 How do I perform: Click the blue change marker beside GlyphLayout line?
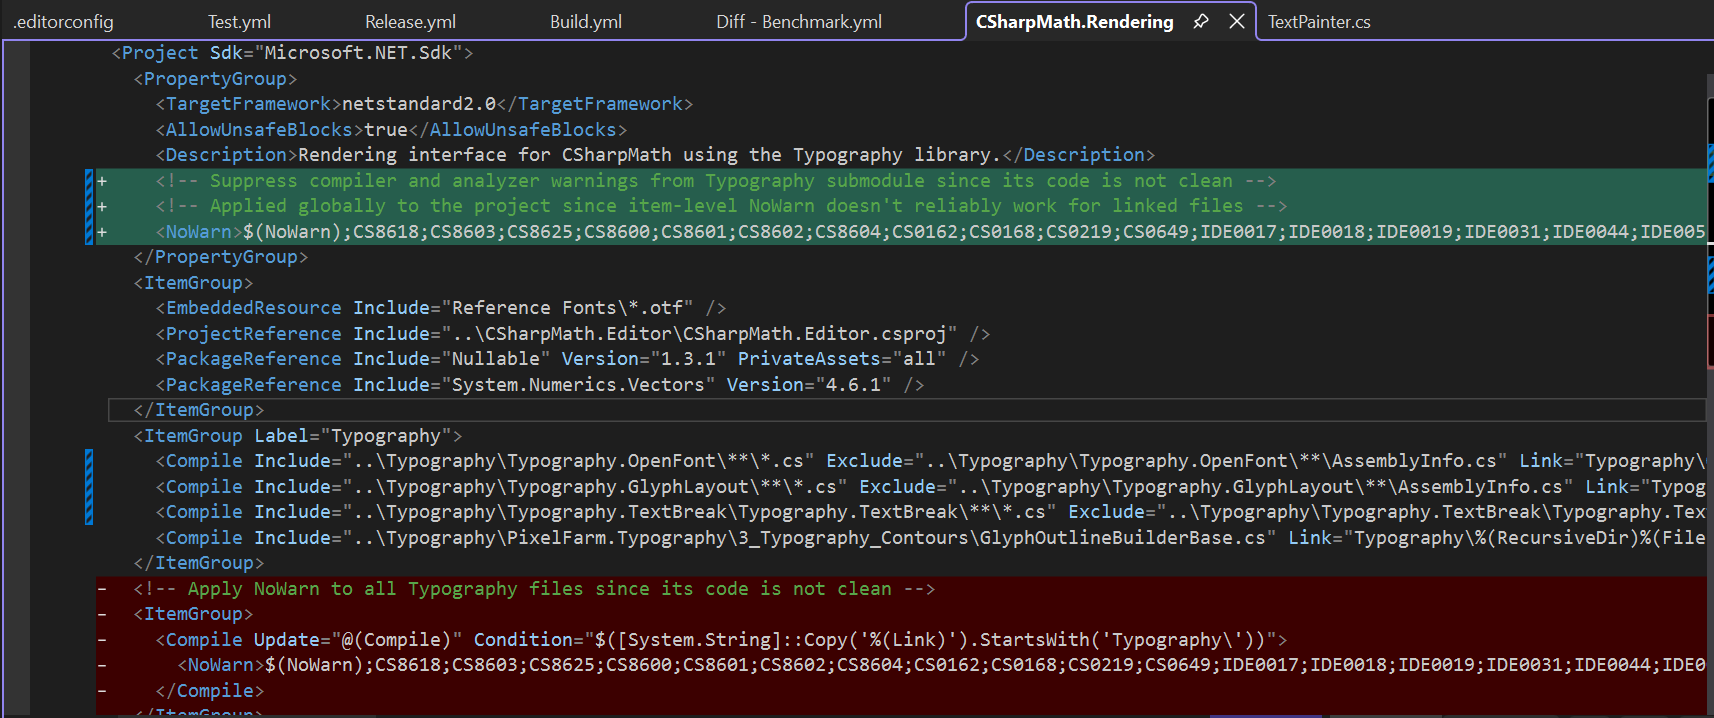coord(89,487)
